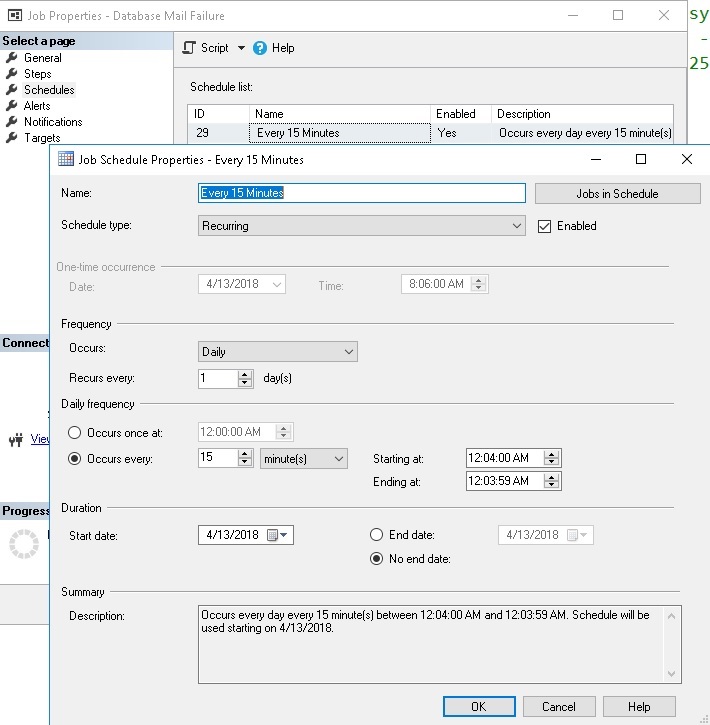Toggle the Enabled checkbox
The width and height of the screenshot is (710, 725).
point(545,227)
